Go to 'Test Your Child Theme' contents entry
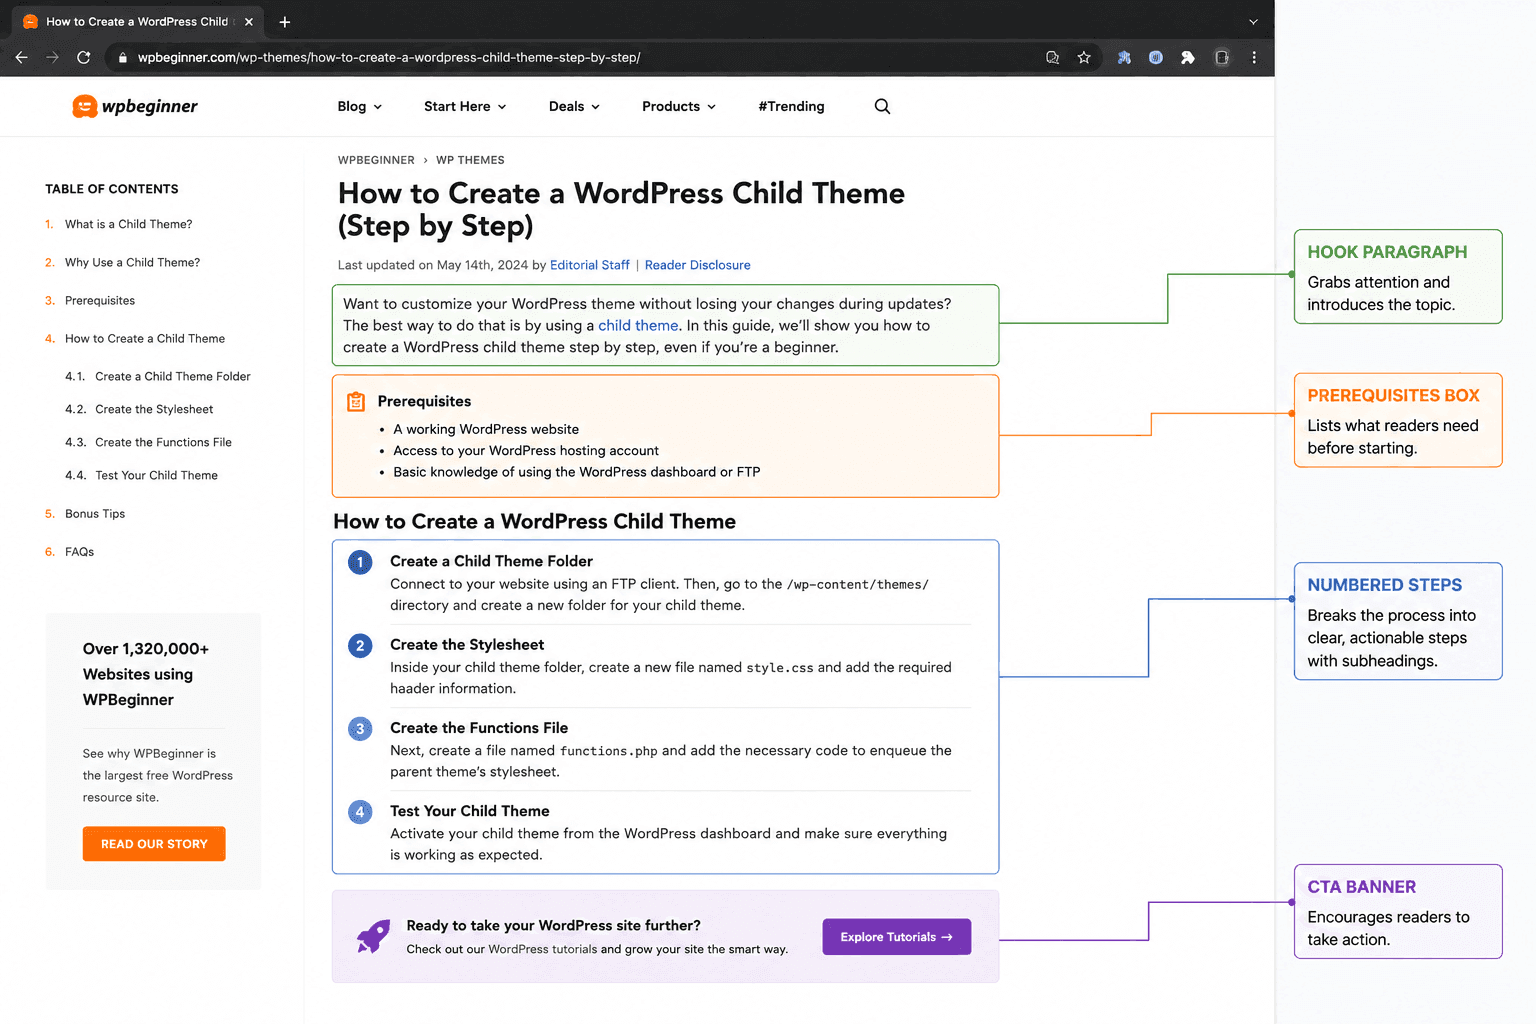This screenshot has height=1024, width=1536. click(156, 475)
